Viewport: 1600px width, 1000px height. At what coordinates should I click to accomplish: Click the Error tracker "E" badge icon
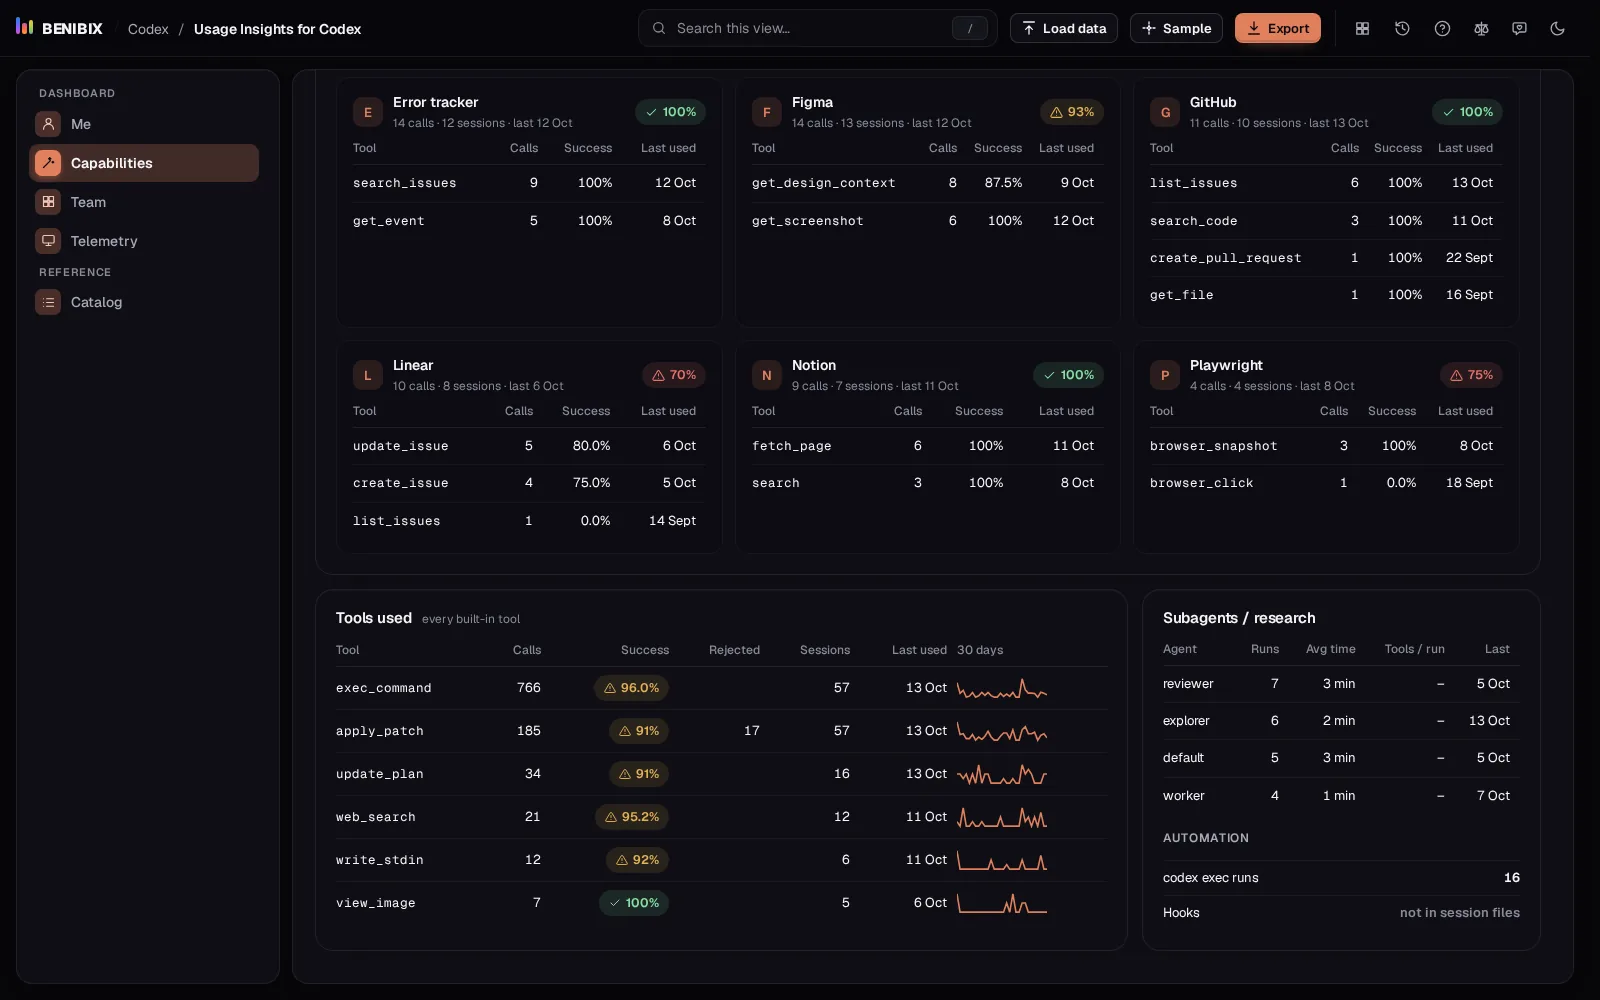point(367,112)
